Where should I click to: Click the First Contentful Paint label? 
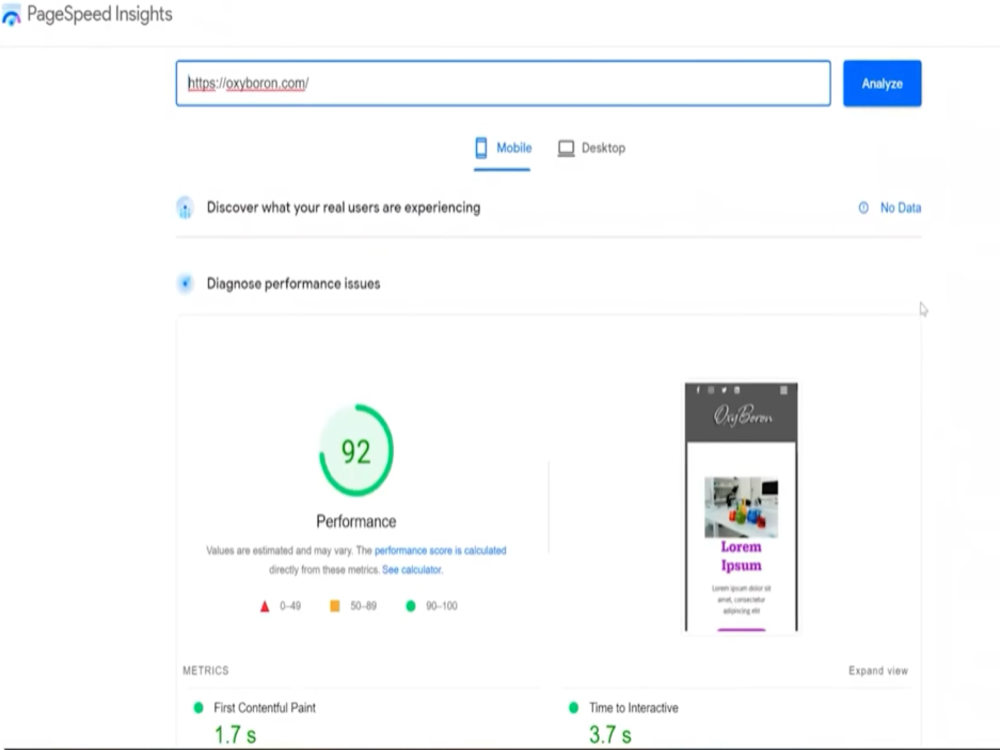265,708
